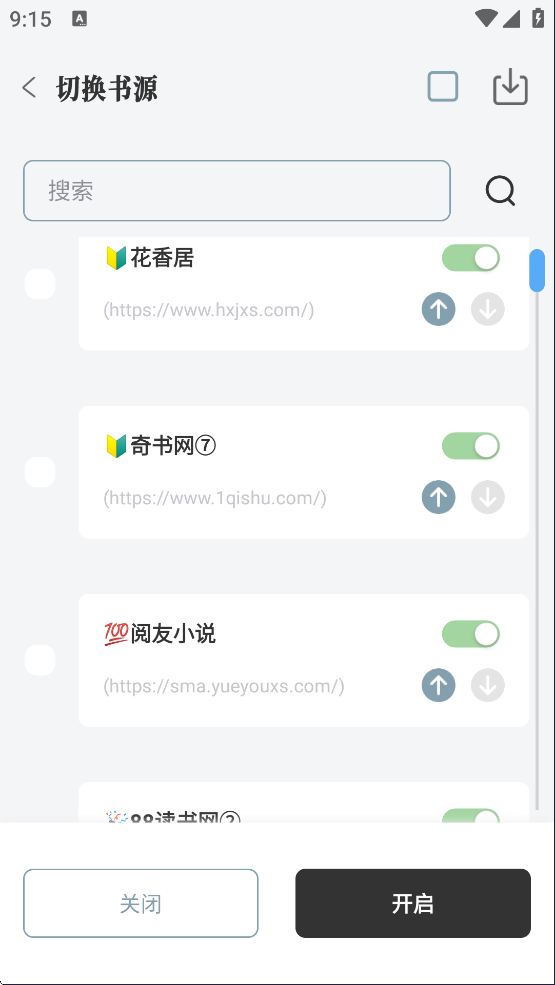Toggle the 奇书网⑦ source switch
This screenshot has width=555, height=985.
pos(471,446)
